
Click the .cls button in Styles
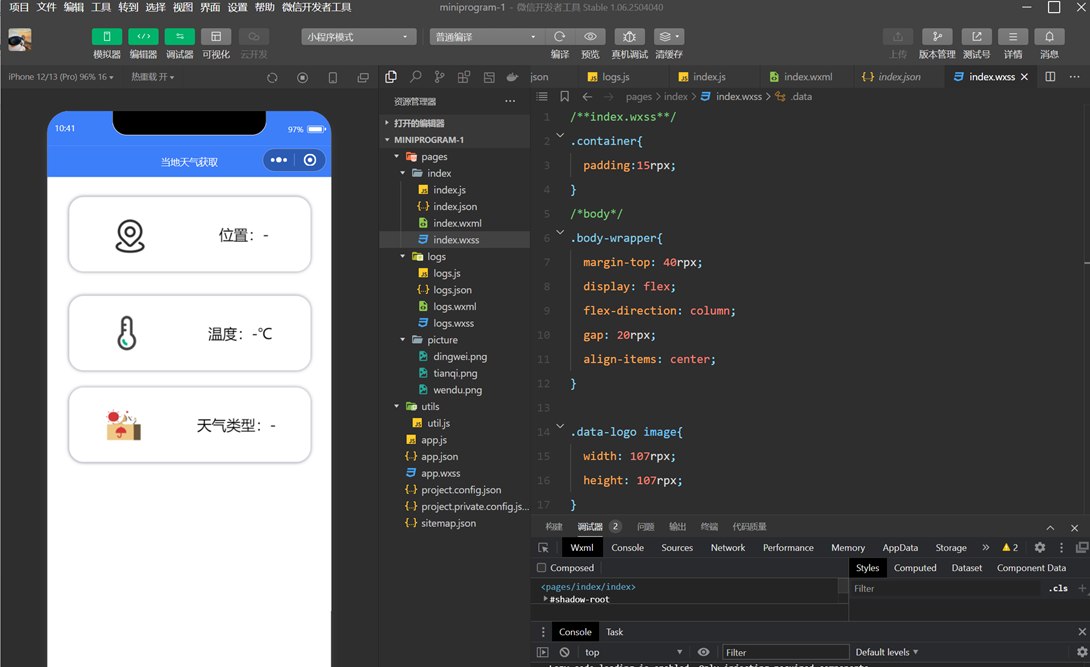(1058, 589)
